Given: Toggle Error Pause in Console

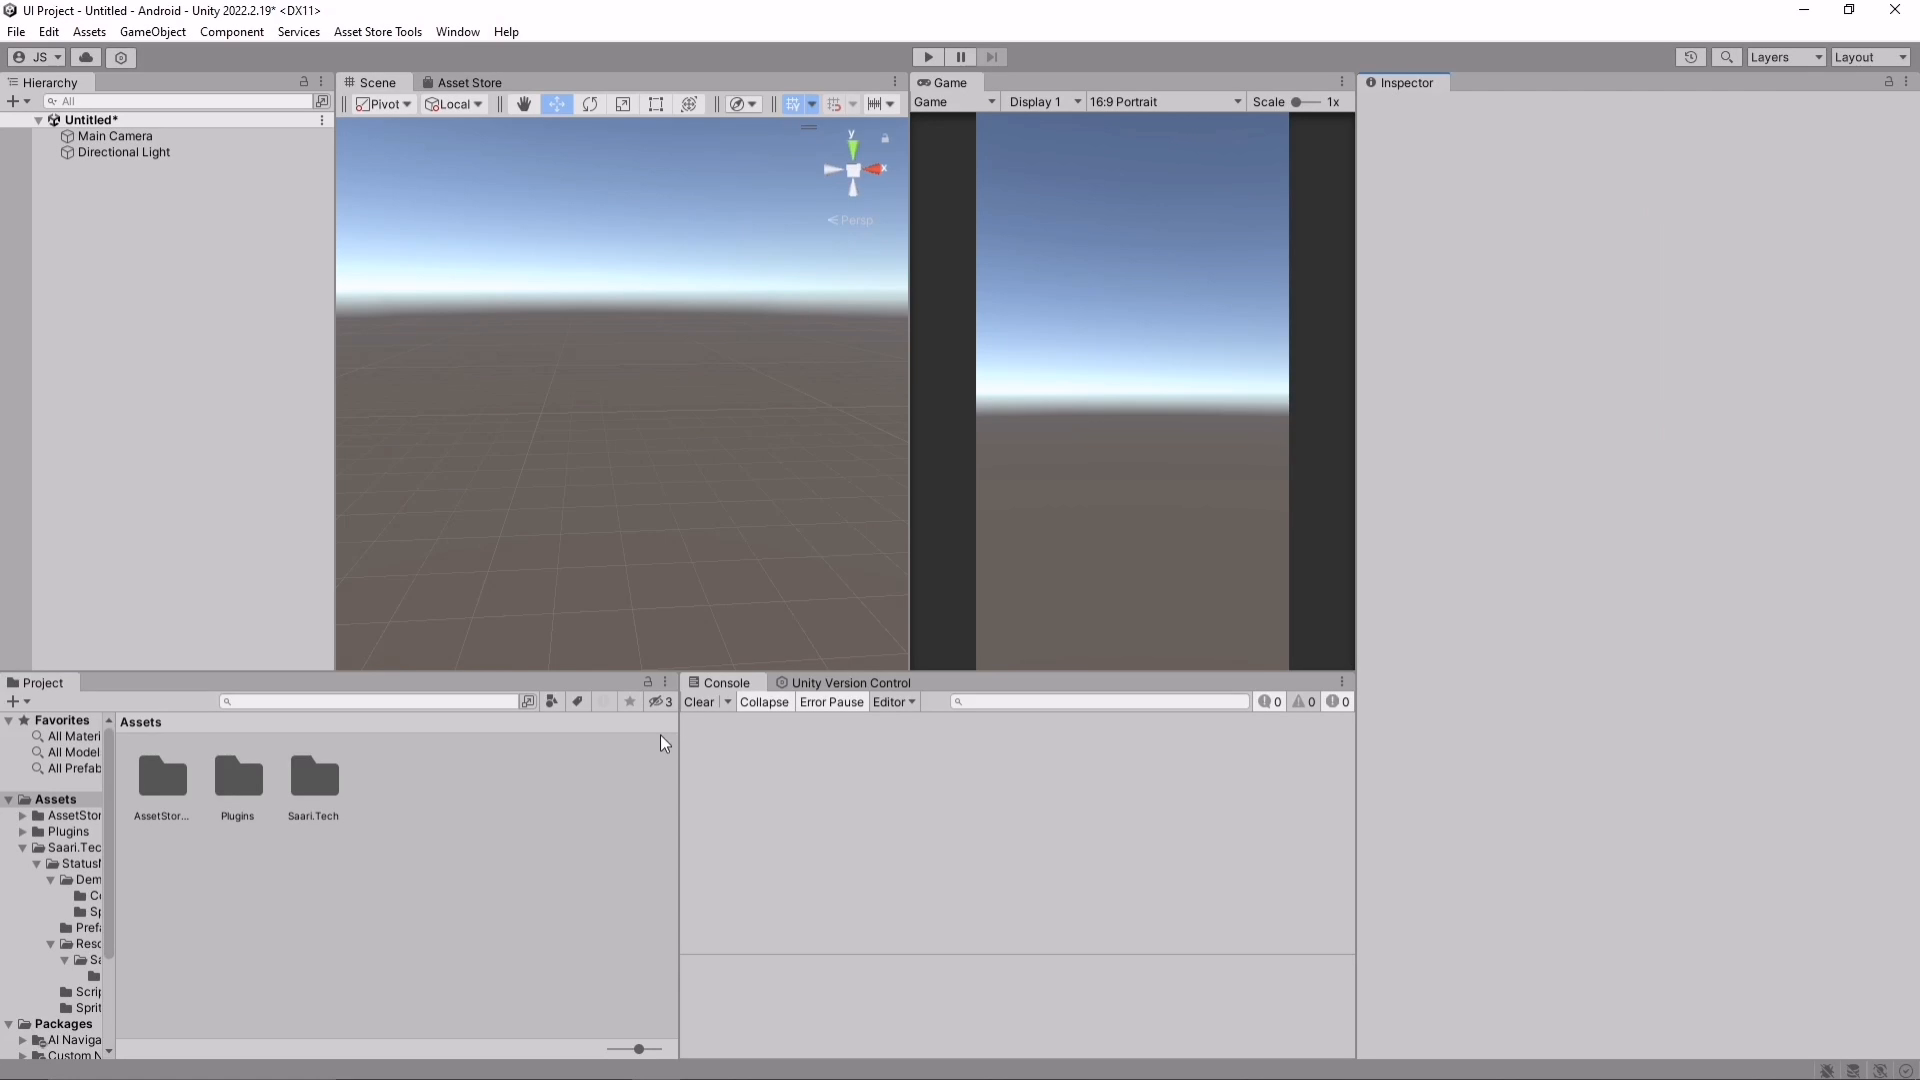Looking at the screenshot, I should [831, 702].
